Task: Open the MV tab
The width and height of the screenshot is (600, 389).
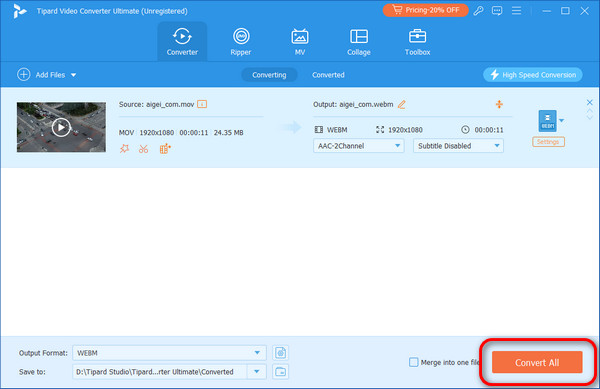Action: pyautogui.click(x=300, y=41)
